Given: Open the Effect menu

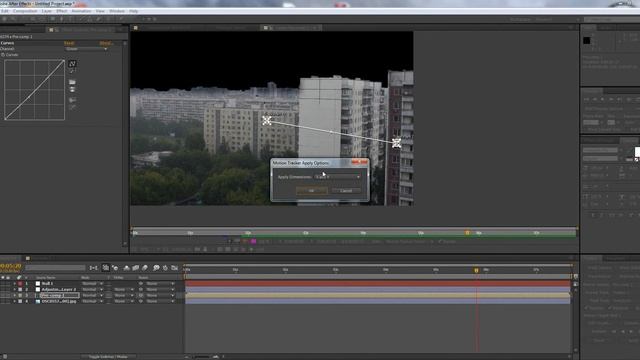Looking at the screenshot, I should (x=62, y=11).
